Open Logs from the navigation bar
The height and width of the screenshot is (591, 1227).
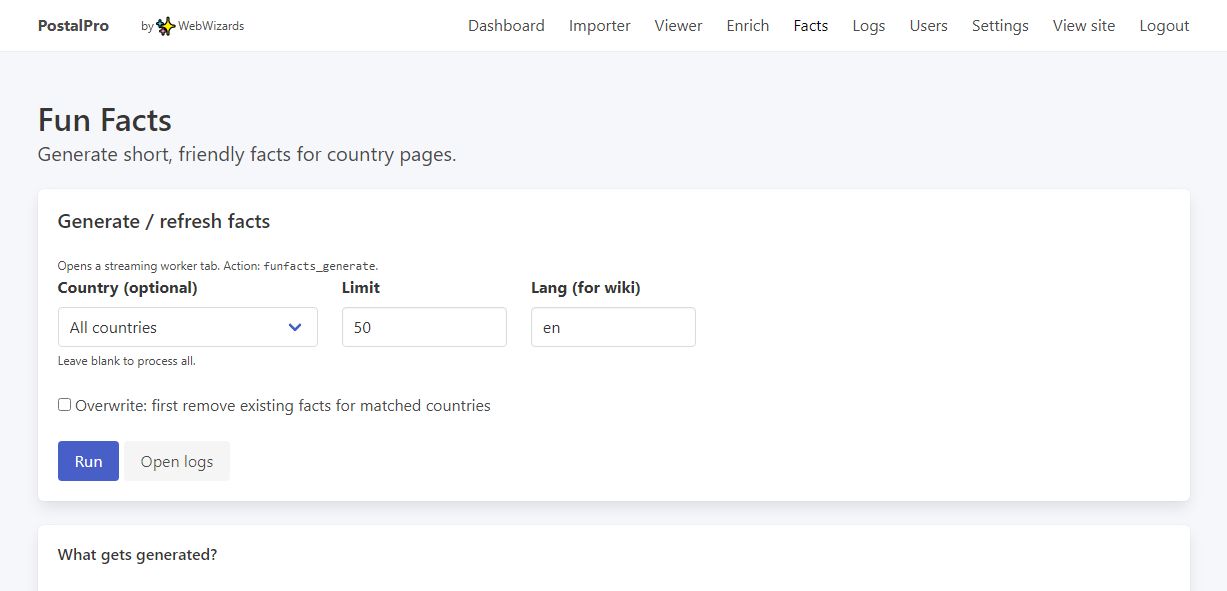point(868,26)
